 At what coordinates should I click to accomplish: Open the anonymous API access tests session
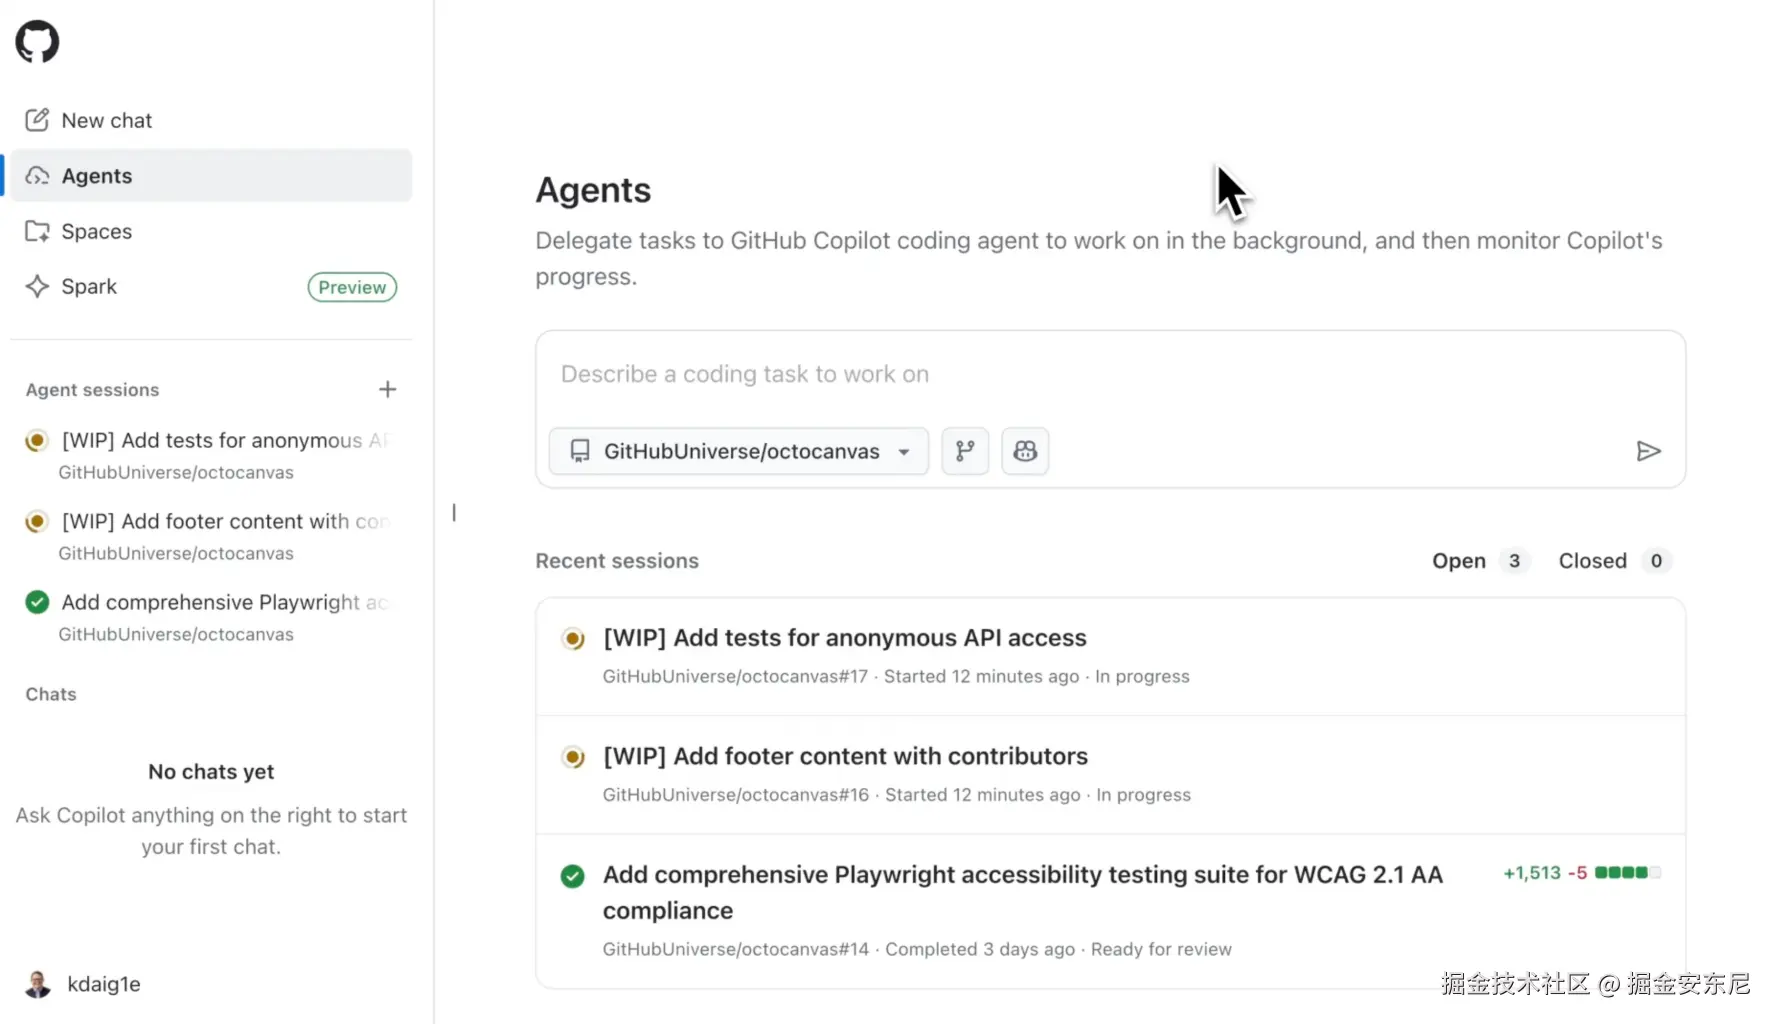(x=844, y=638)
